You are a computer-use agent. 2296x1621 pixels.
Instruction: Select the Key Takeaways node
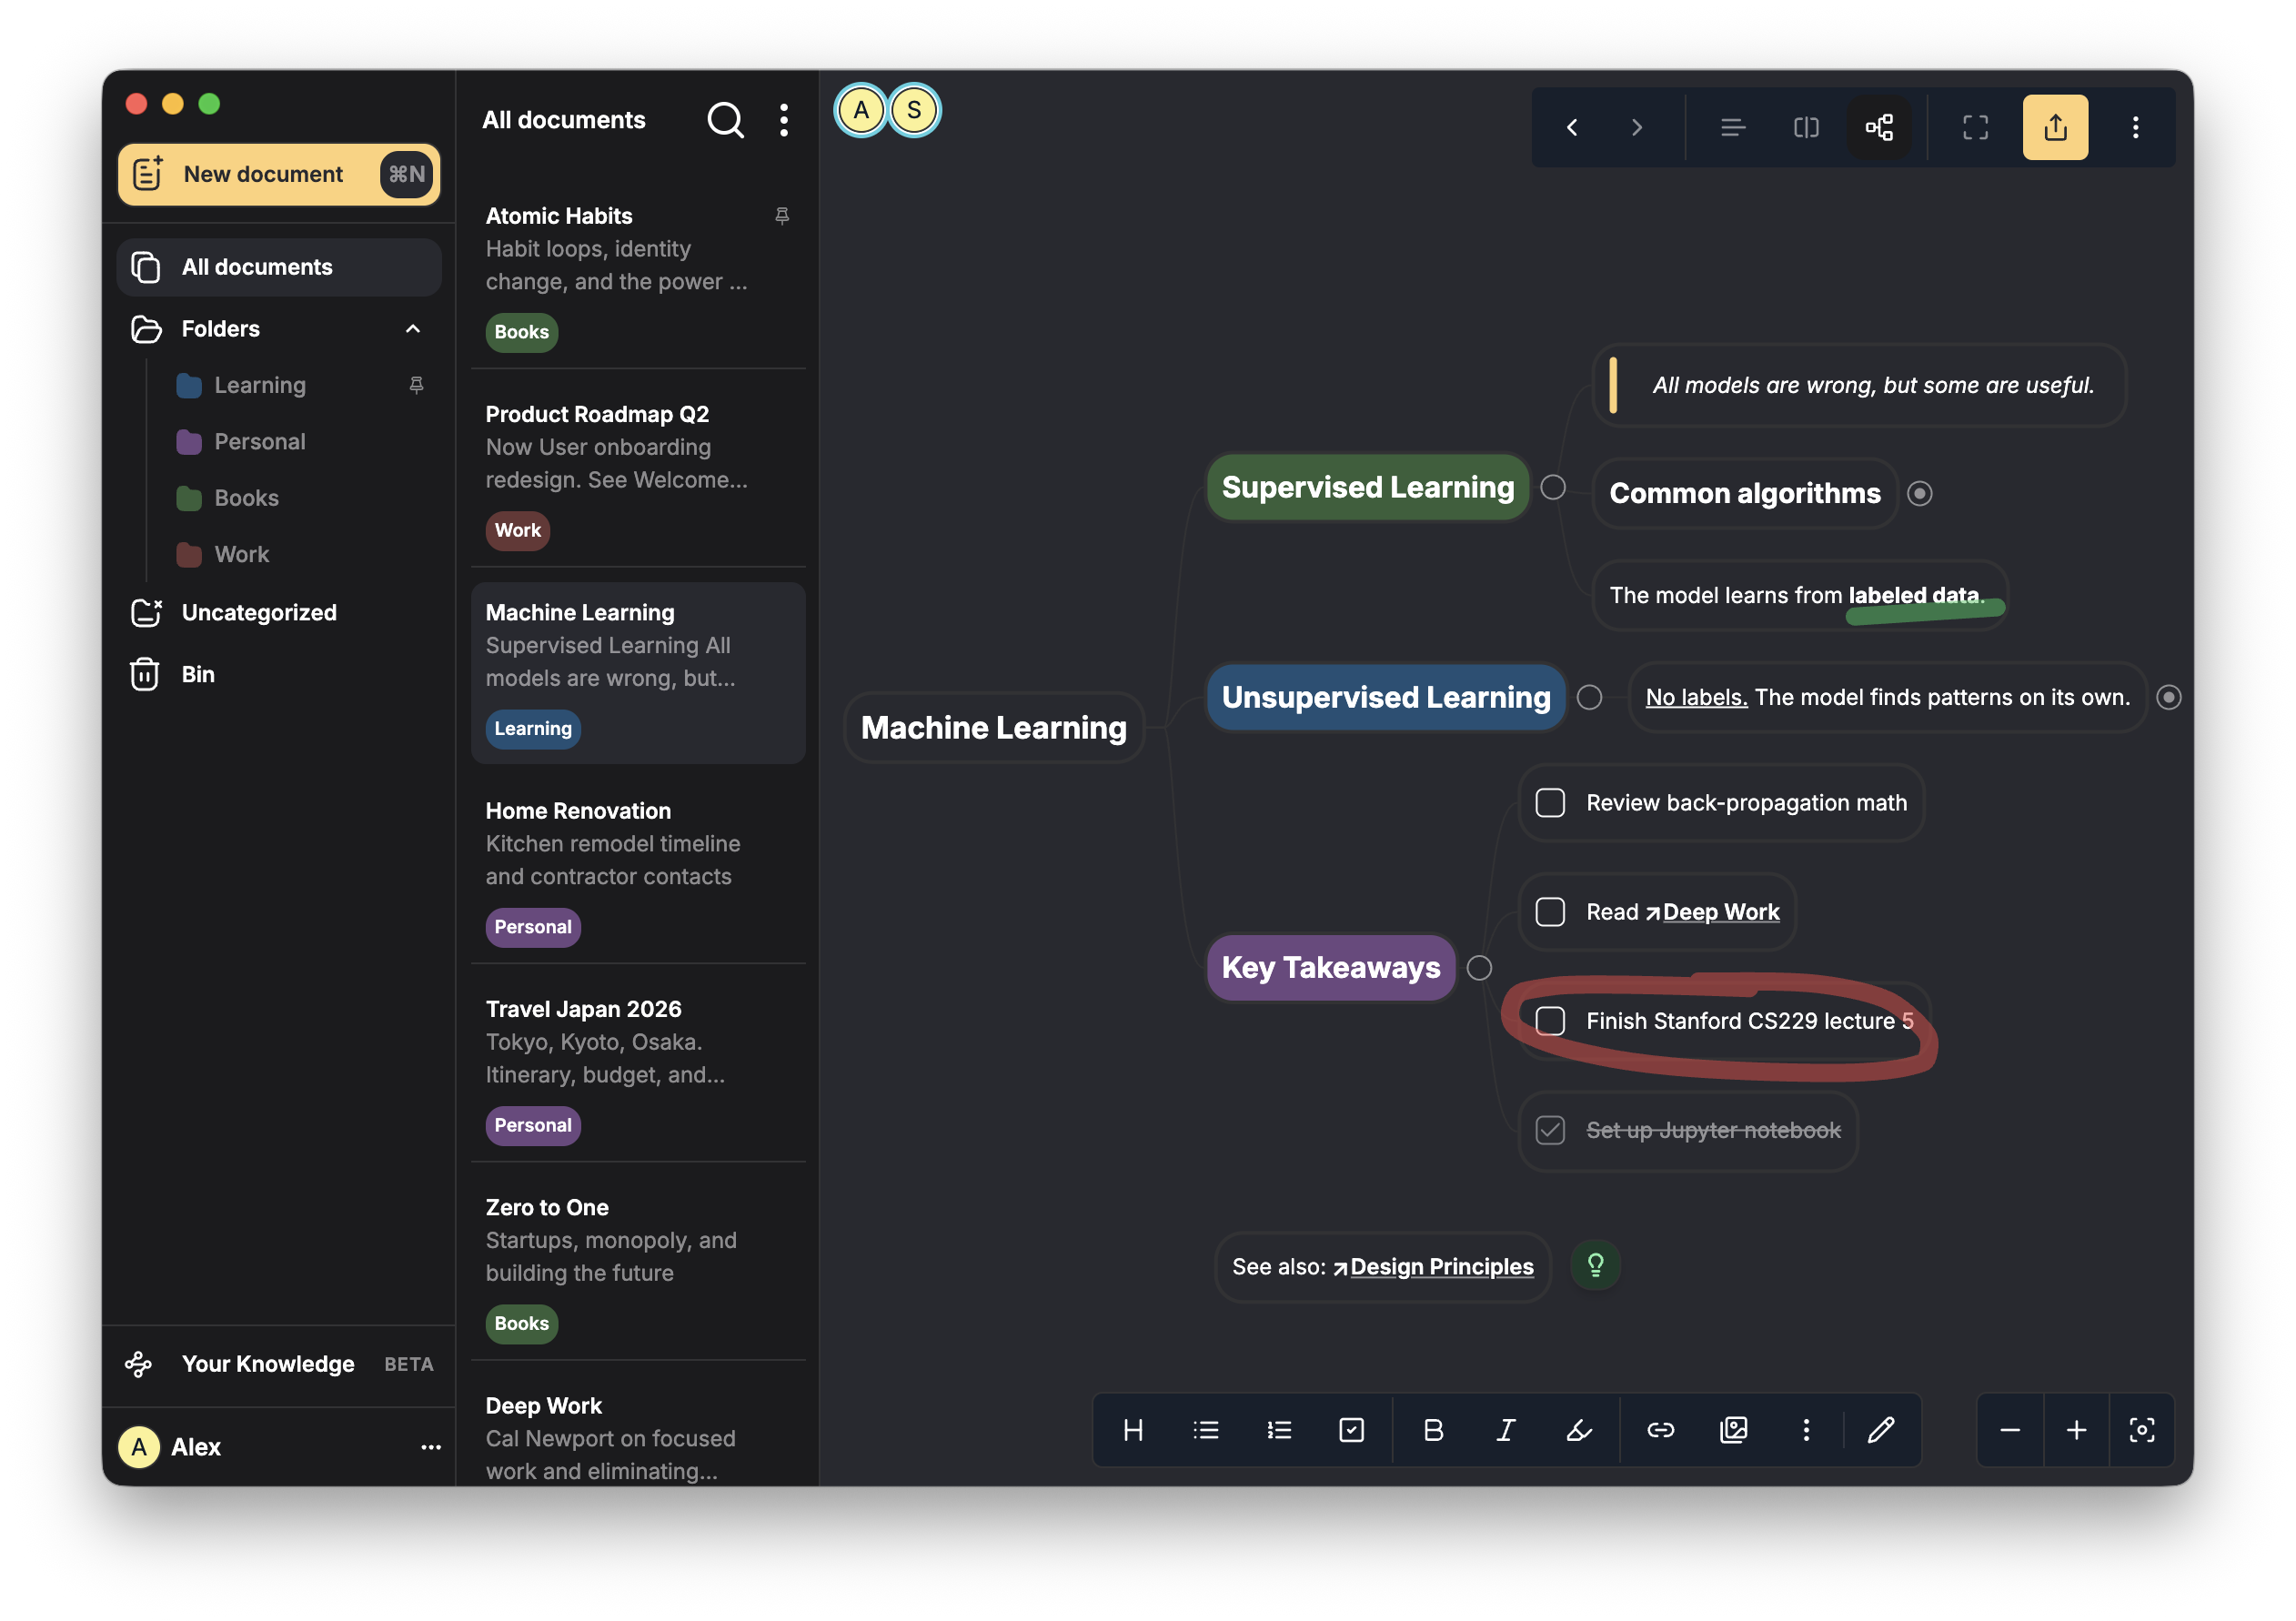[x=1331, y=967]
